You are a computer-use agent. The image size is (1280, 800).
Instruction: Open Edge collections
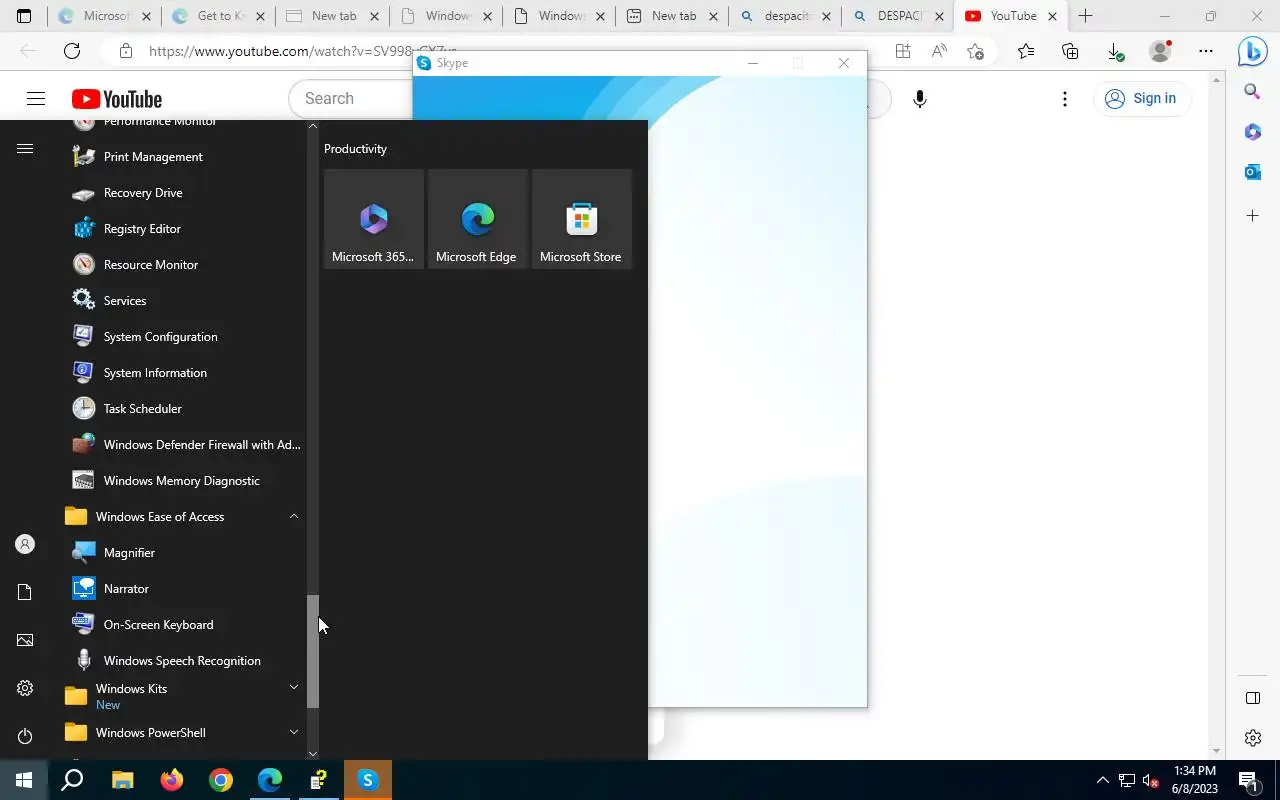click(1070, 51)
